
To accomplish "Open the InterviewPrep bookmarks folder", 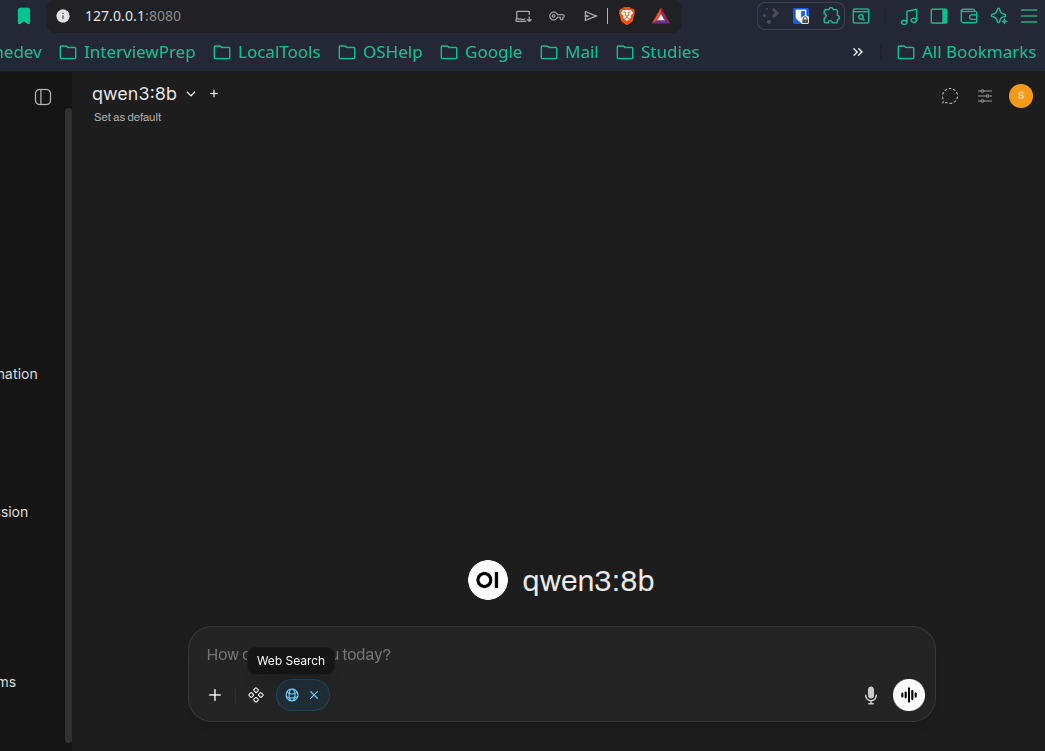I will (x=127, y=52).
